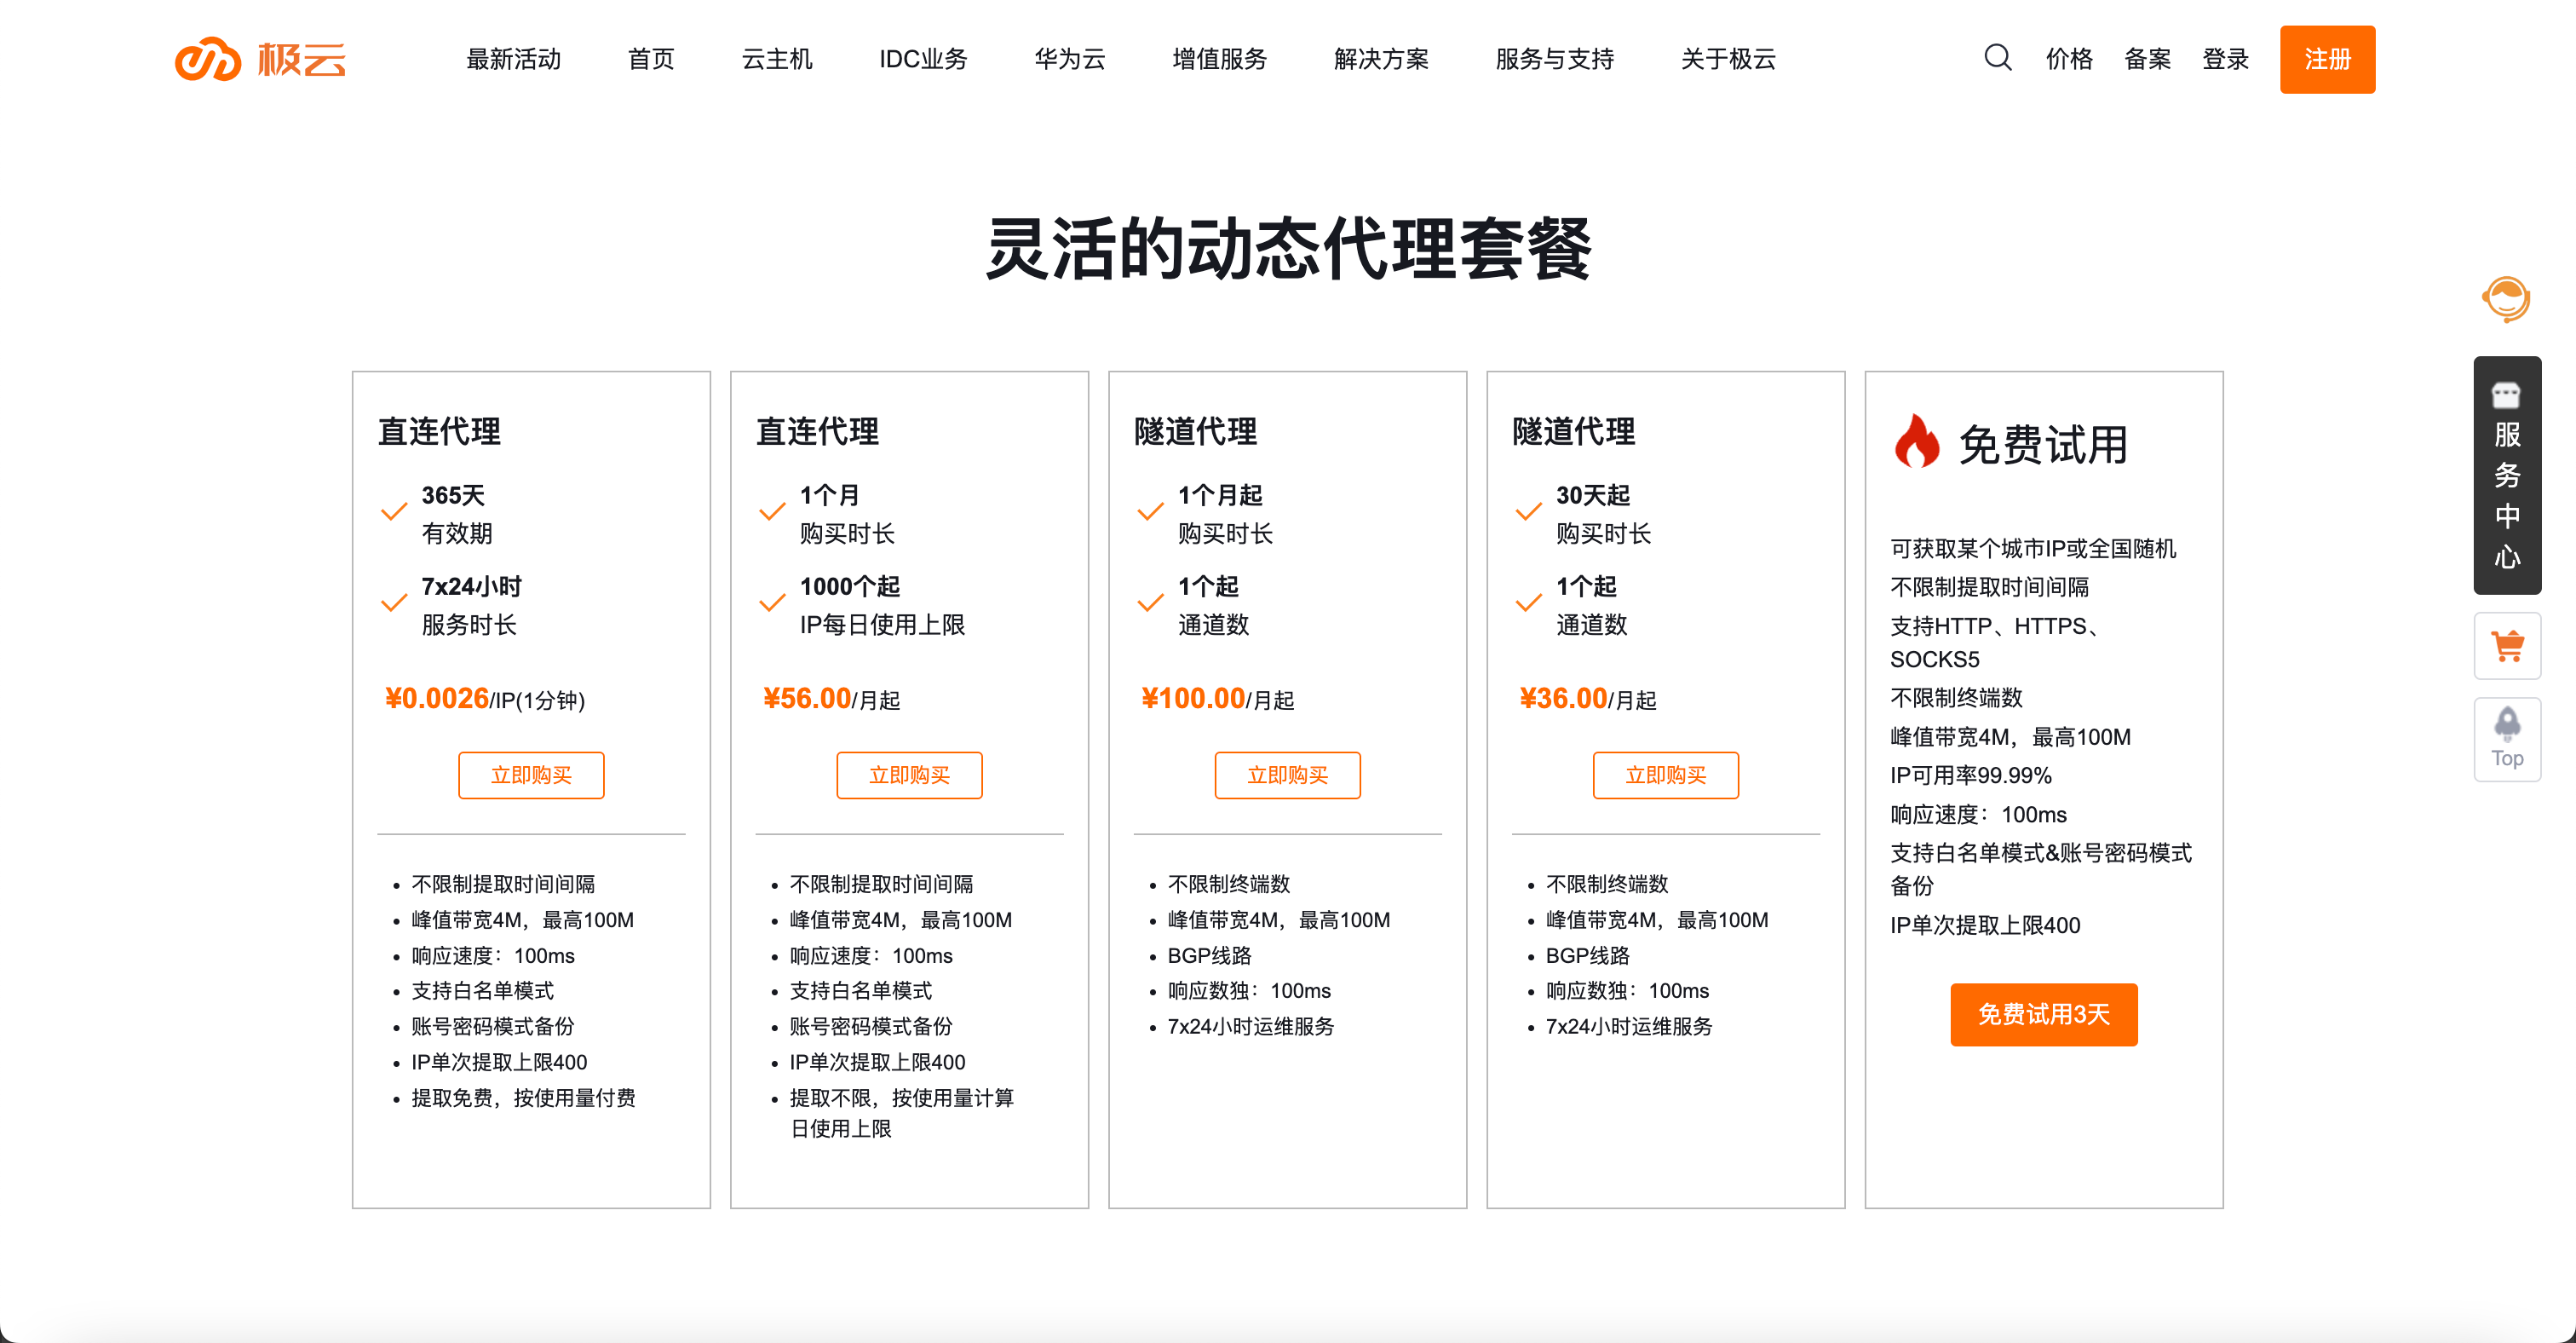
Task: Buy the ¥36.00 隧道代理 plan
Action: click(1665, 775)
